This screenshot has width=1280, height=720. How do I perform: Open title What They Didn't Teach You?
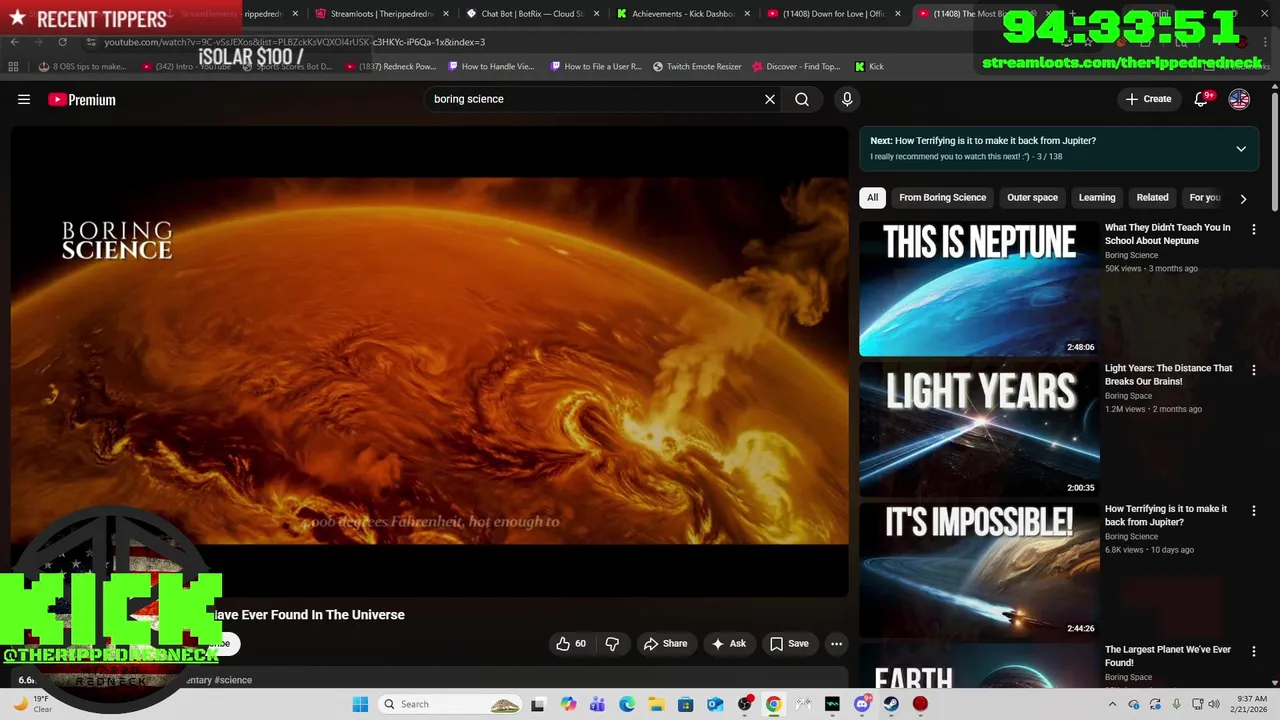(x=1167, y=234)
